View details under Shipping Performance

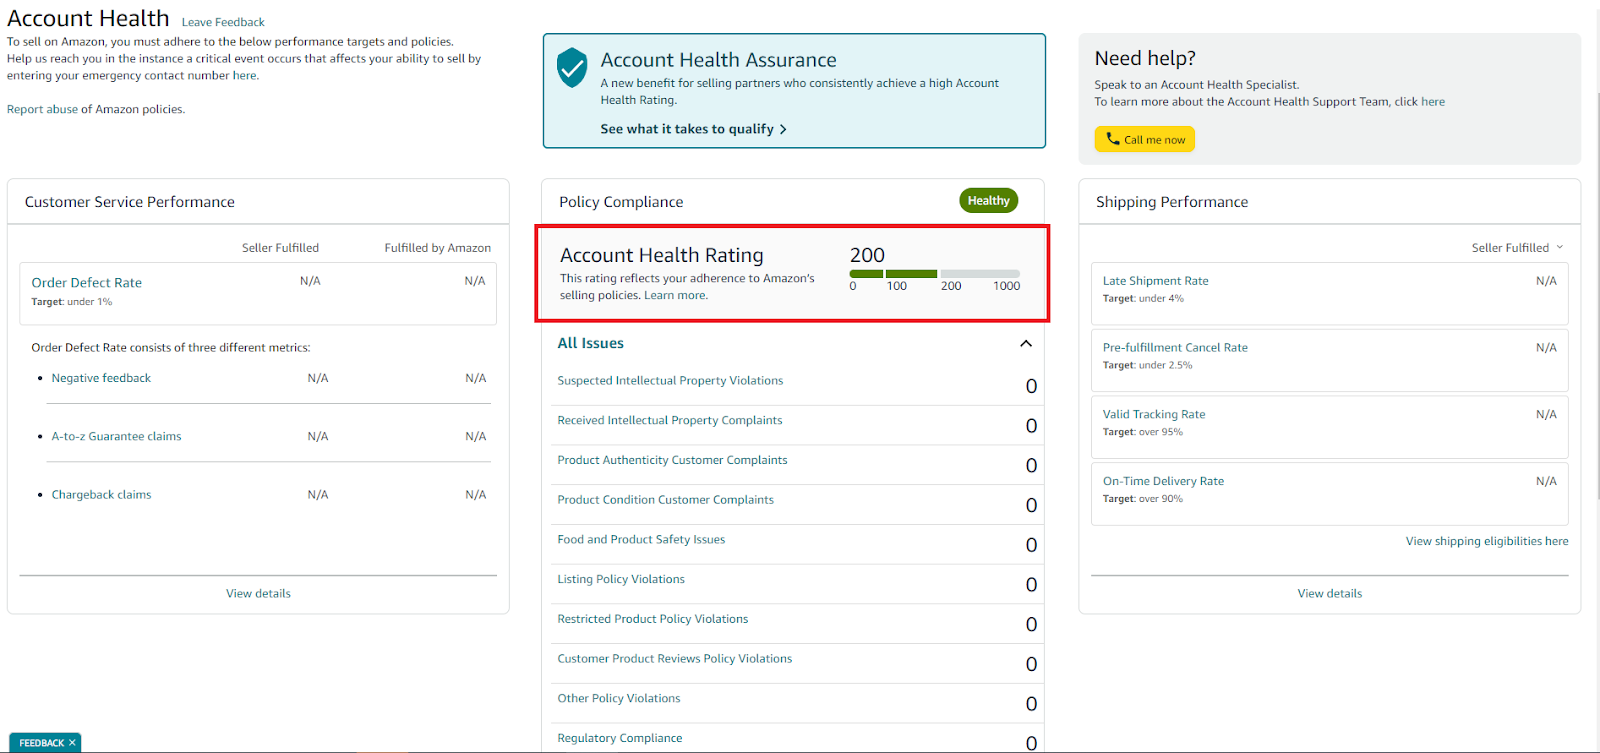[1329, 593]
